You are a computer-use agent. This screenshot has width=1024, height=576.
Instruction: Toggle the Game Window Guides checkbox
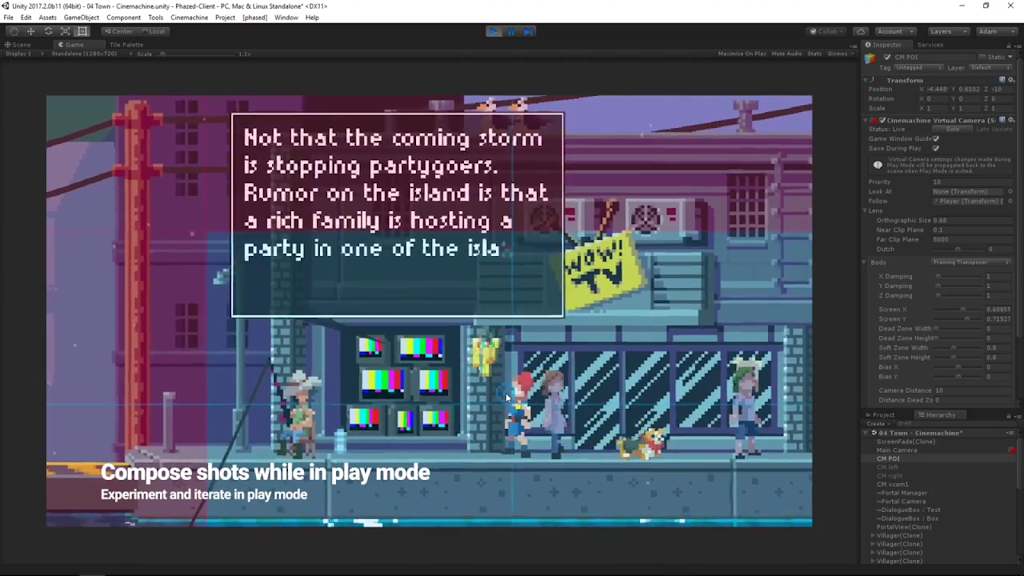coord(935,138)
